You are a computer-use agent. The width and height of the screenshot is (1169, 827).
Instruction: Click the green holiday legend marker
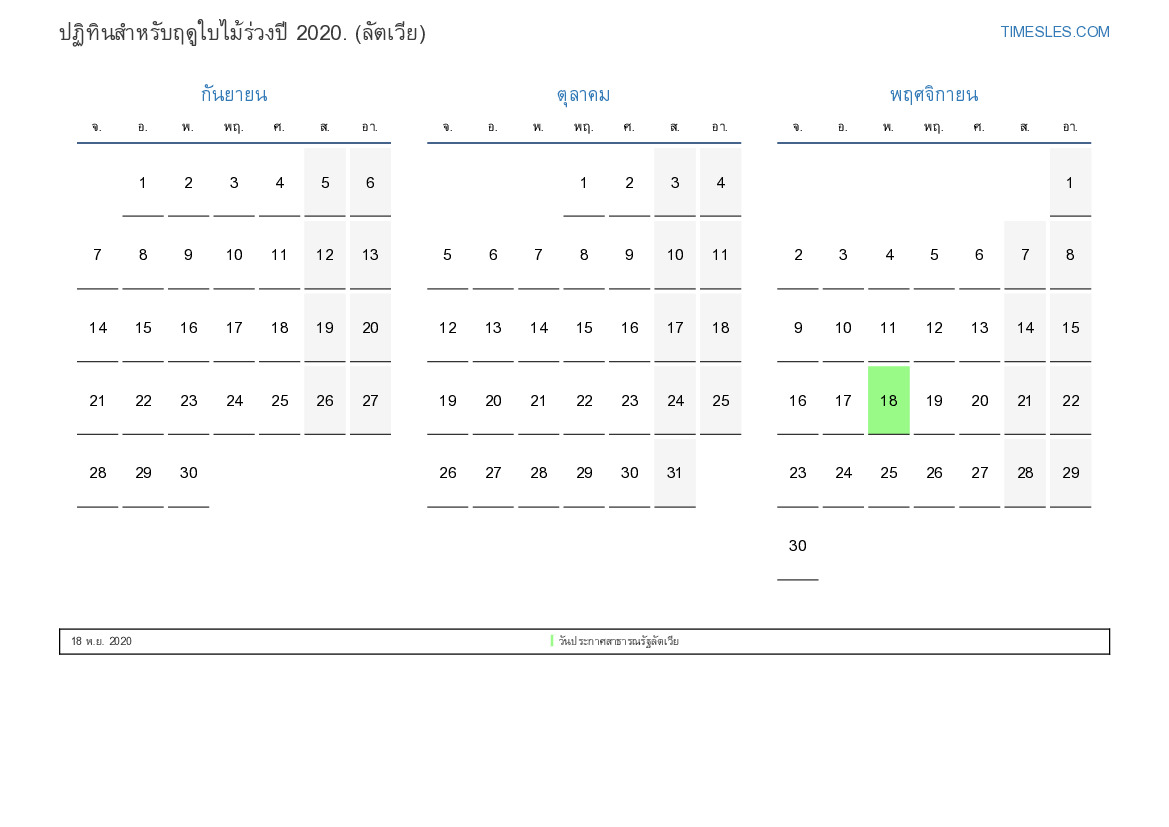(552, 641)
